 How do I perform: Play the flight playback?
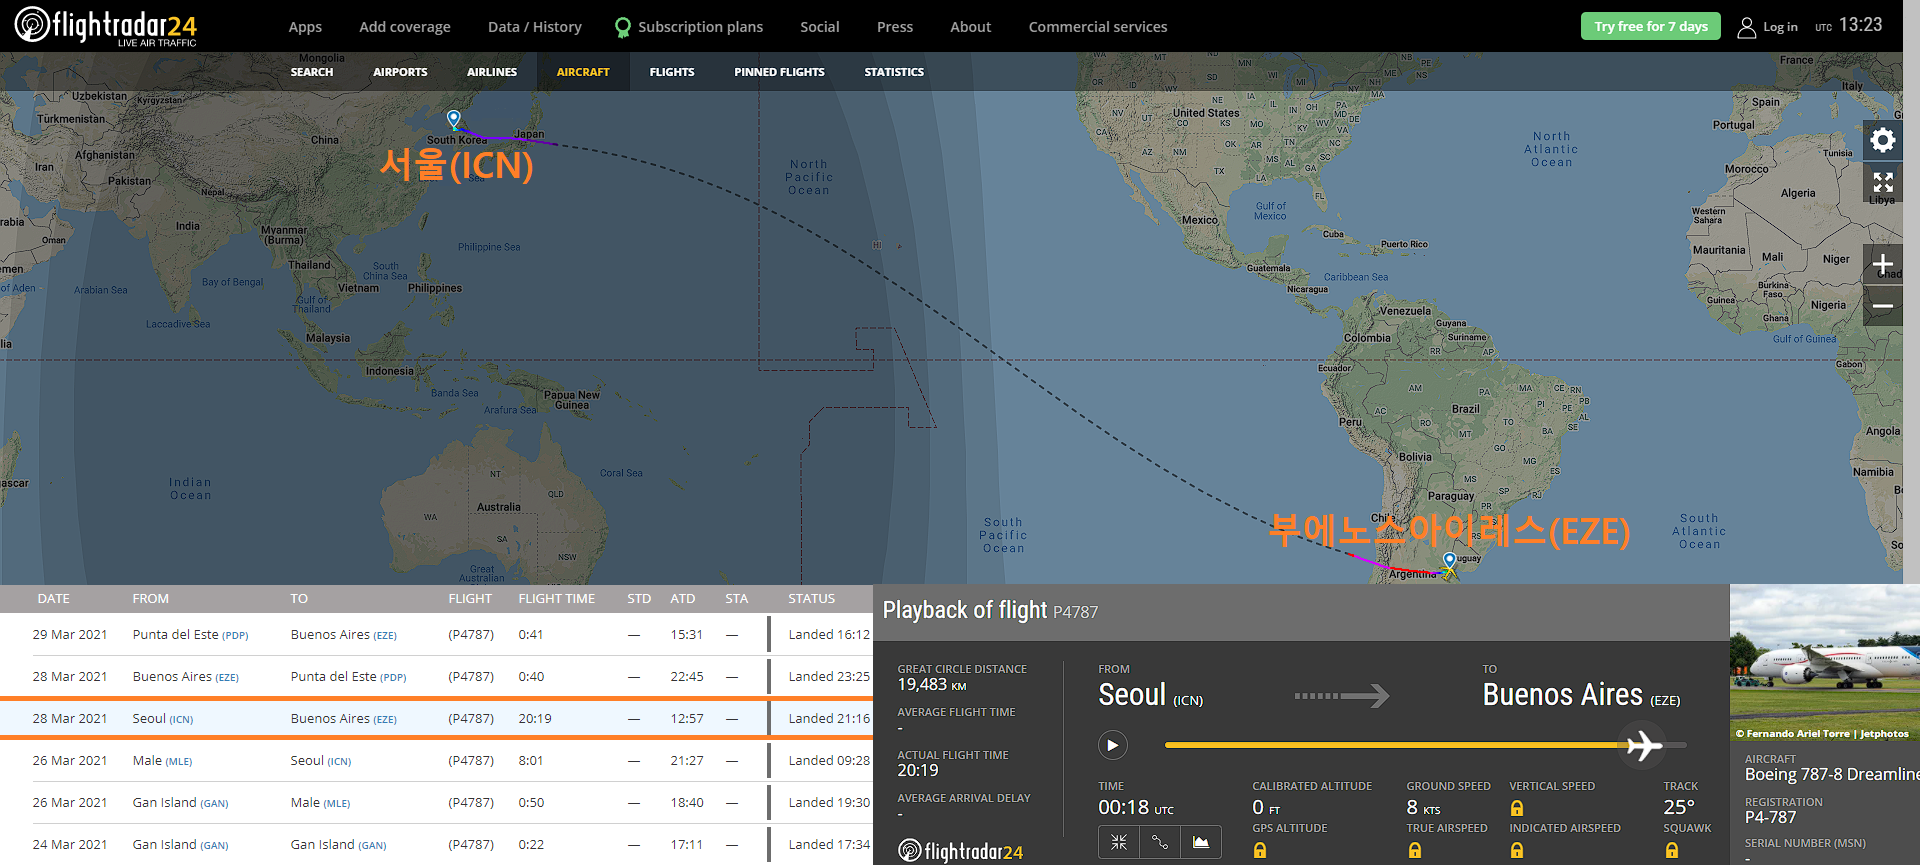click(1112, 745)
